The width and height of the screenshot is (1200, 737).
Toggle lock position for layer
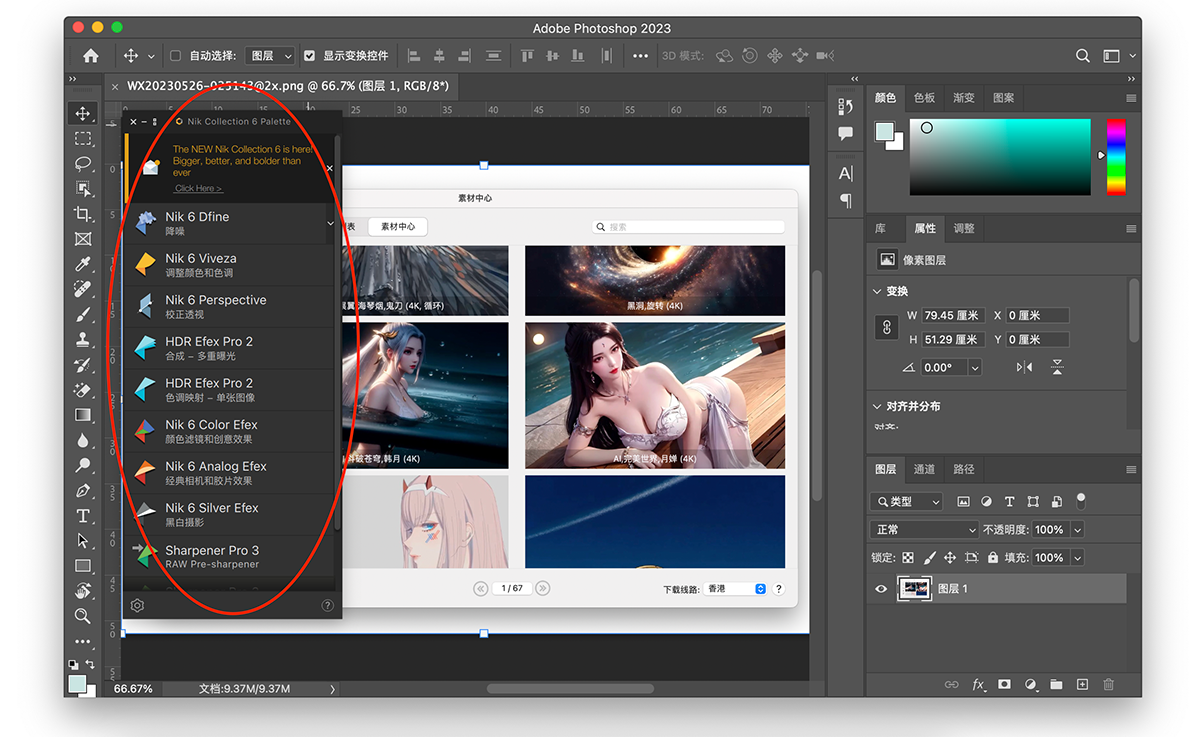(x=950, y=557)
